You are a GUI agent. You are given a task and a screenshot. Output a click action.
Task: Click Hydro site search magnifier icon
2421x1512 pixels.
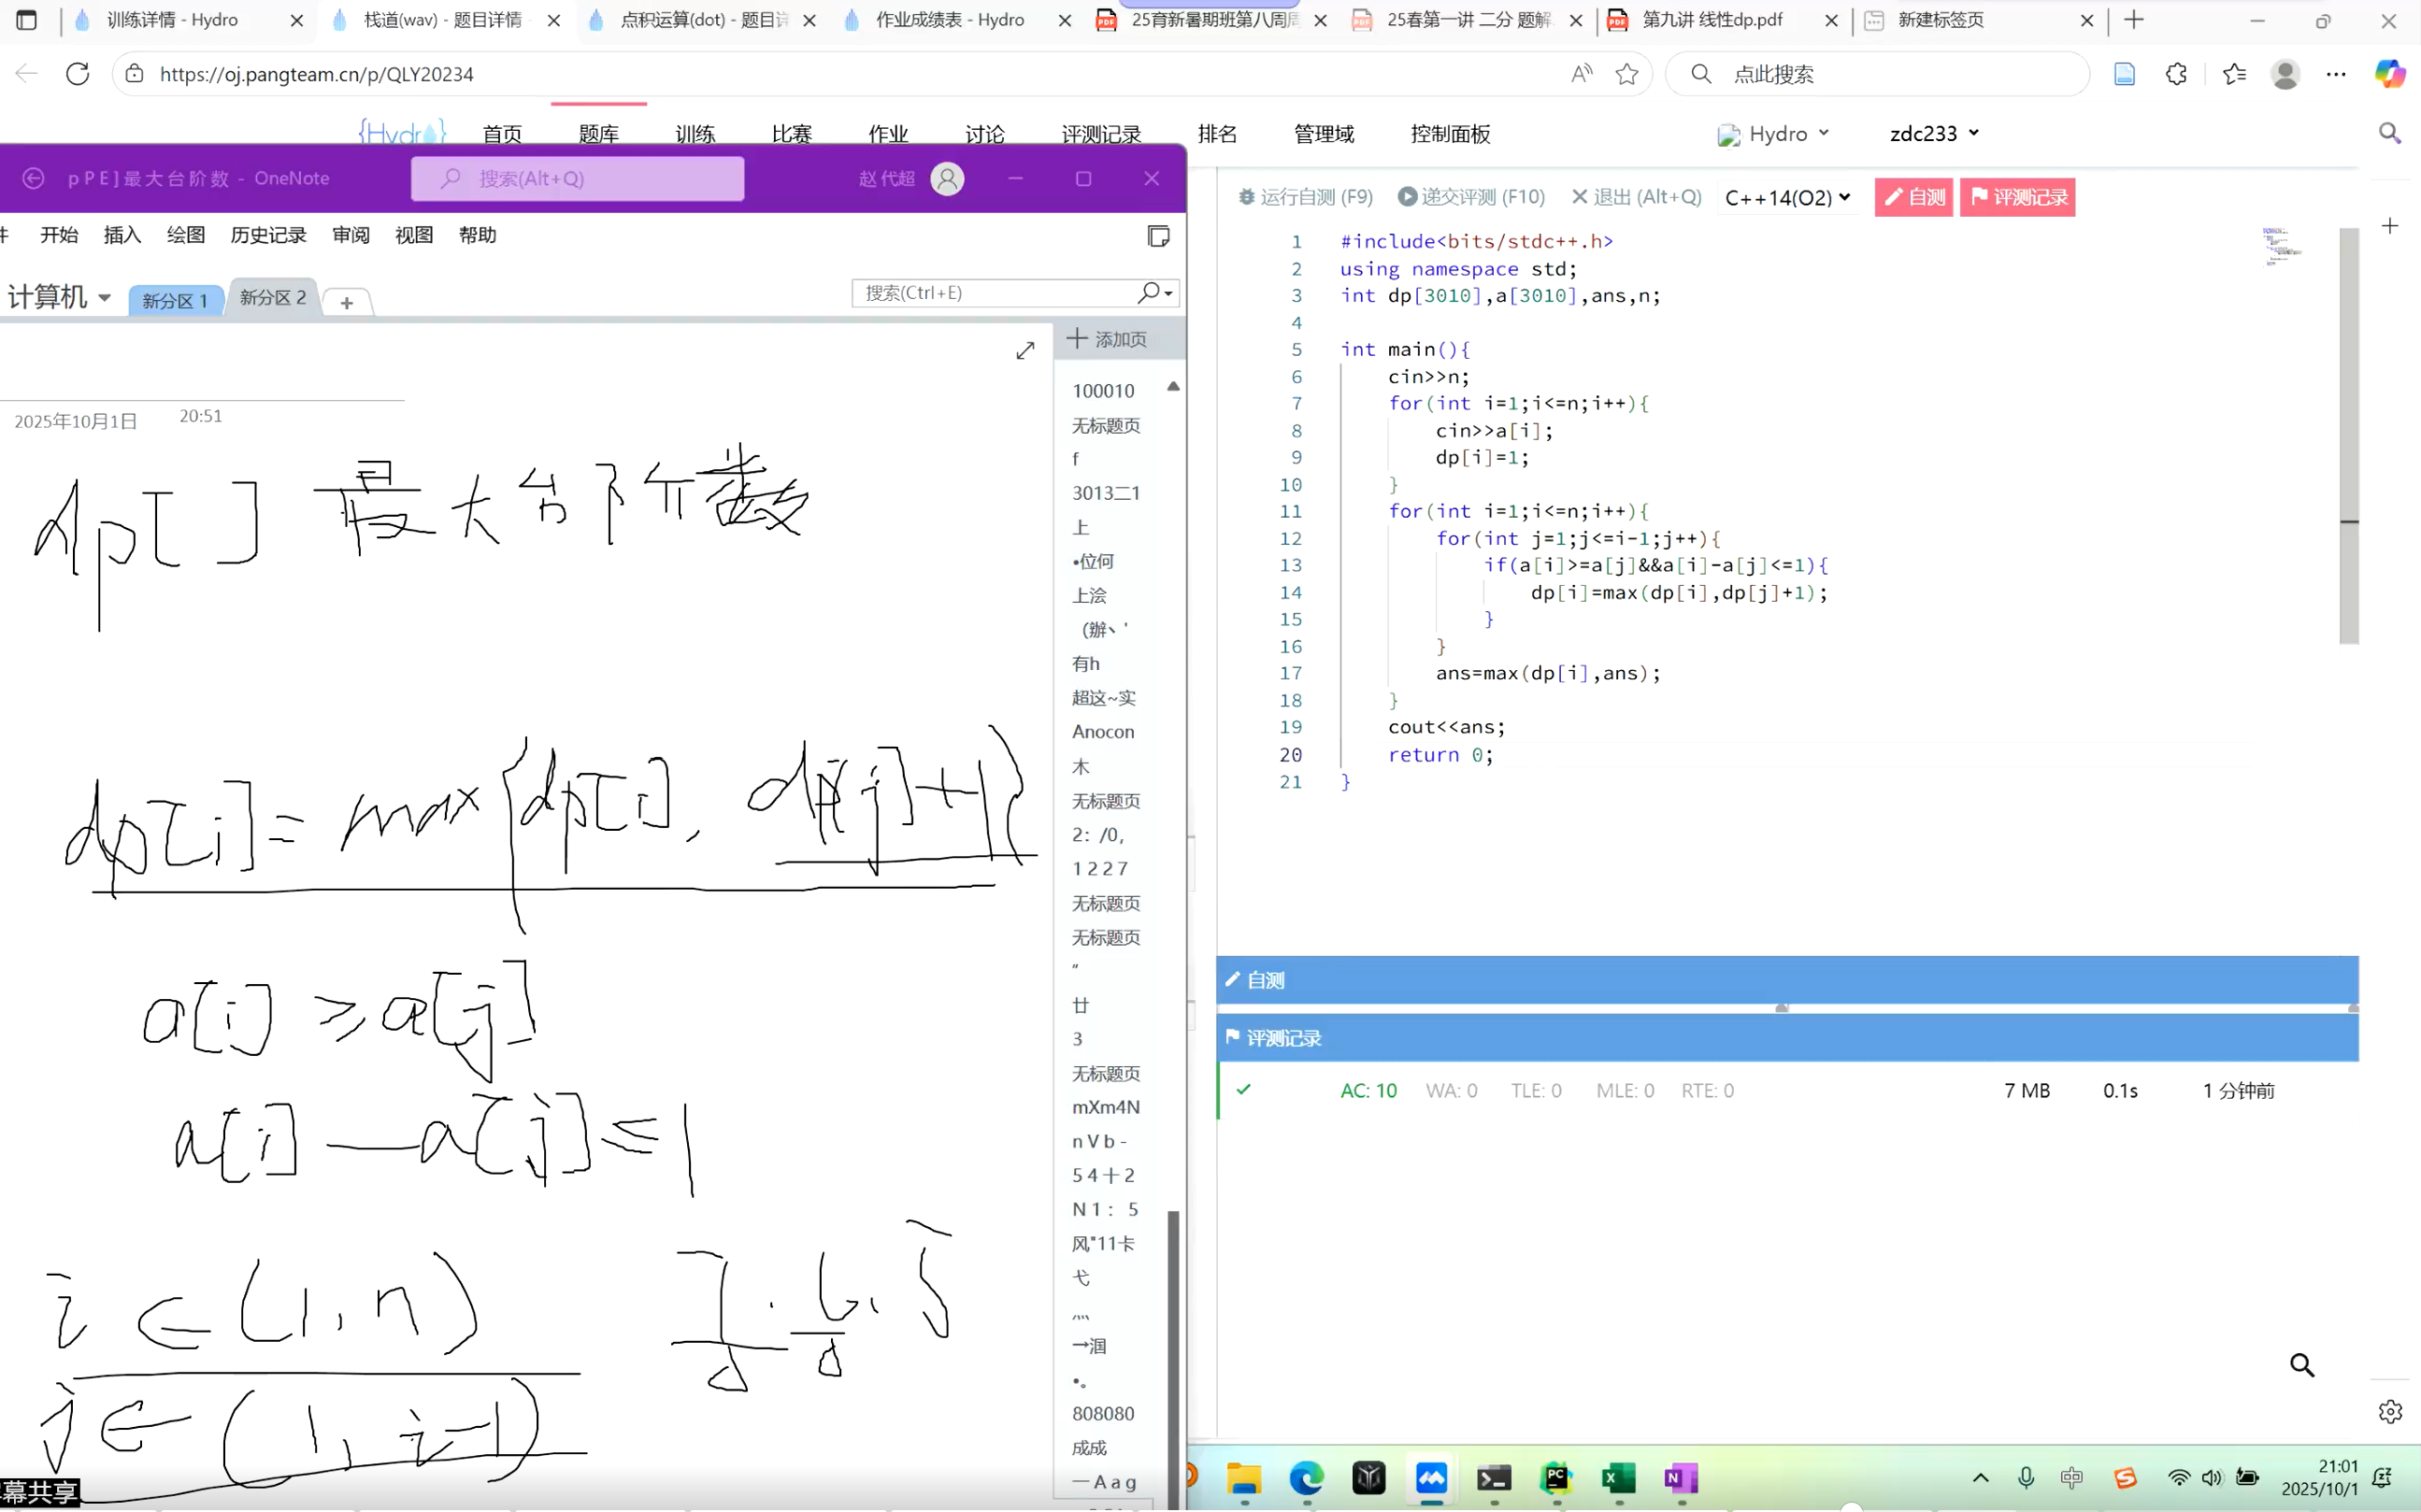tap(2389, 133)
